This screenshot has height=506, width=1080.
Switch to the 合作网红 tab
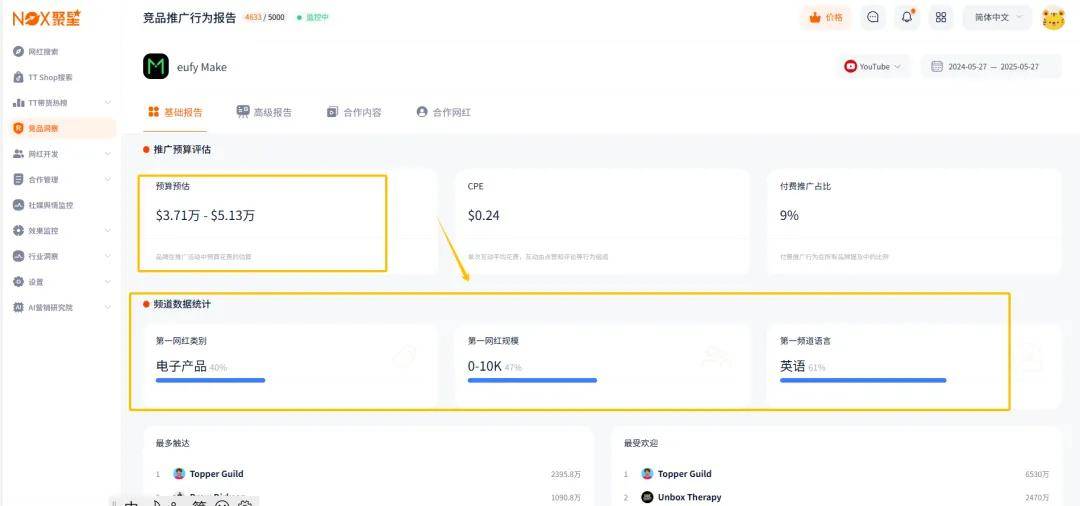(443, 112)
